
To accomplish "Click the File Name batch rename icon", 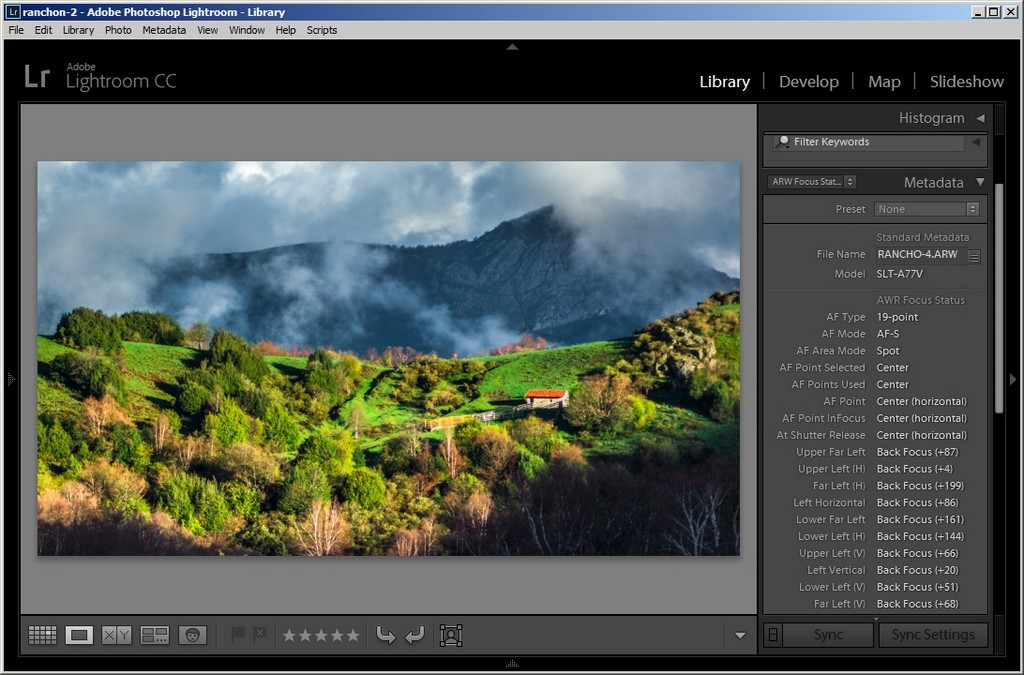I will 974,256.
